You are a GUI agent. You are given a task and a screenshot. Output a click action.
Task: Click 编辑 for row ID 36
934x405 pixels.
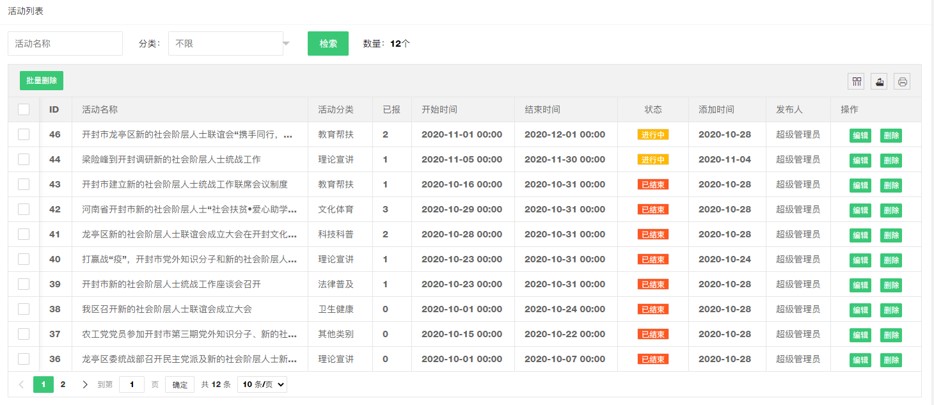860,360
